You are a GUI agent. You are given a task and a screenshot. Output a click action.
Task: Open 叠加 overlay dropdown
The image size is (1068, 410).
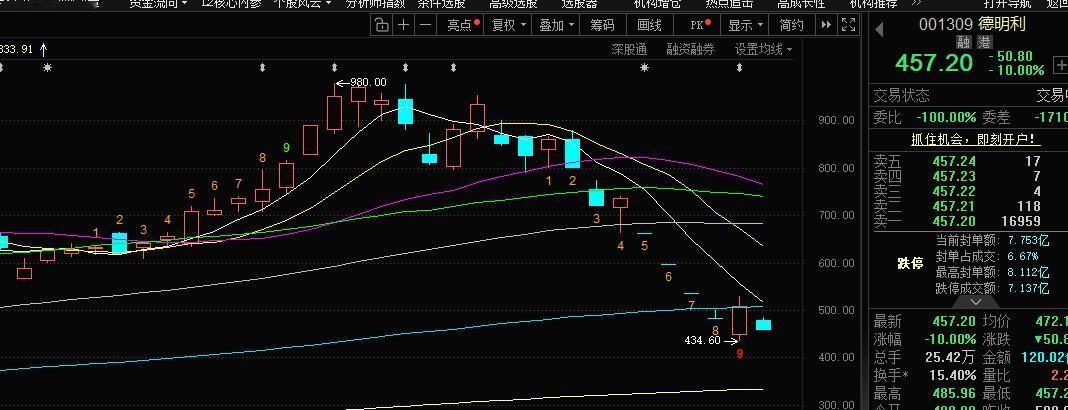(x=557, y=25)
